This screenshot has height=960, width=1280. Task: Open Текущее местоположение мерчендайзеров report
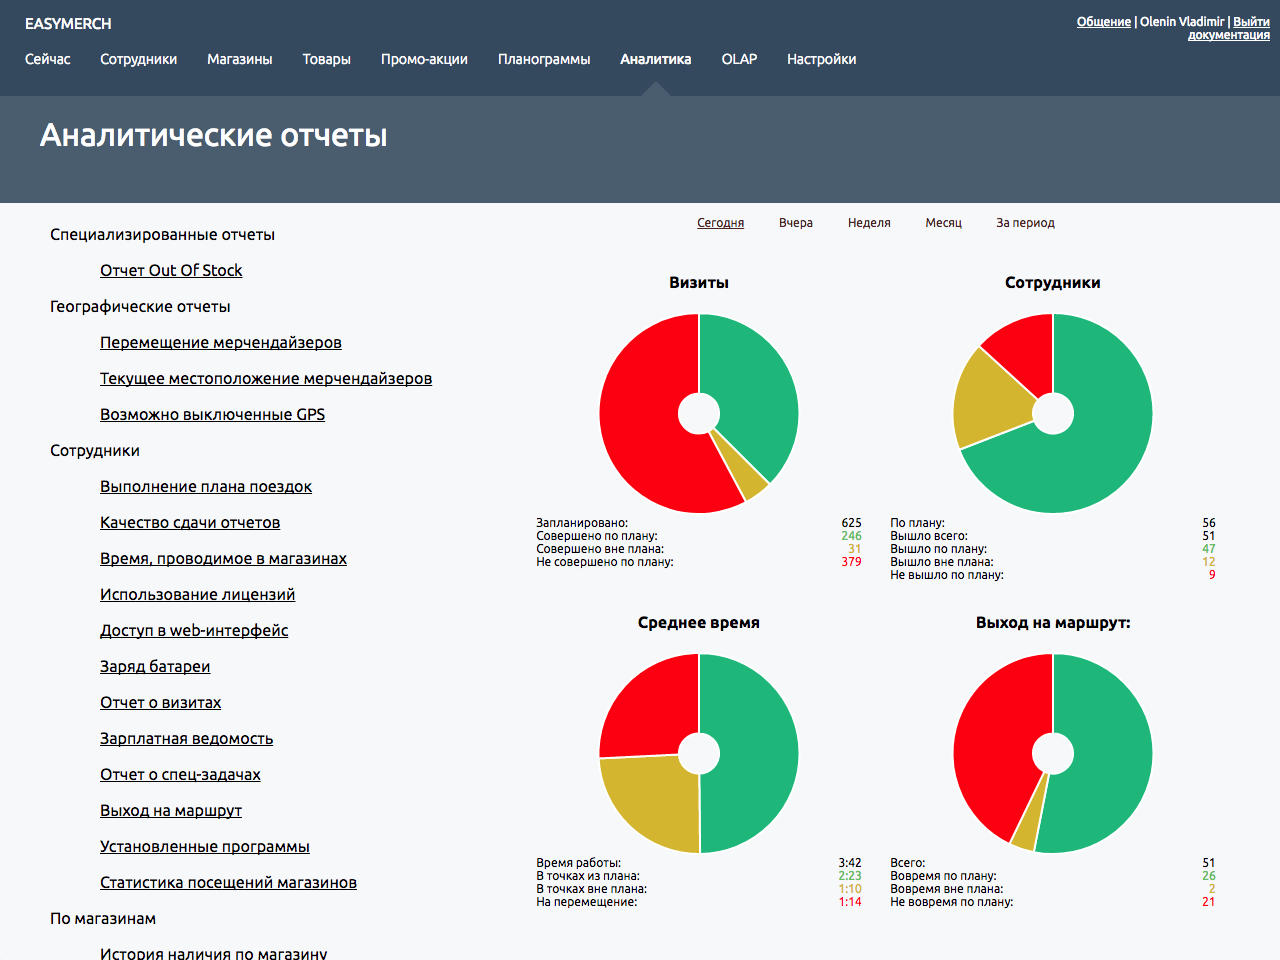tap(266, 378)
